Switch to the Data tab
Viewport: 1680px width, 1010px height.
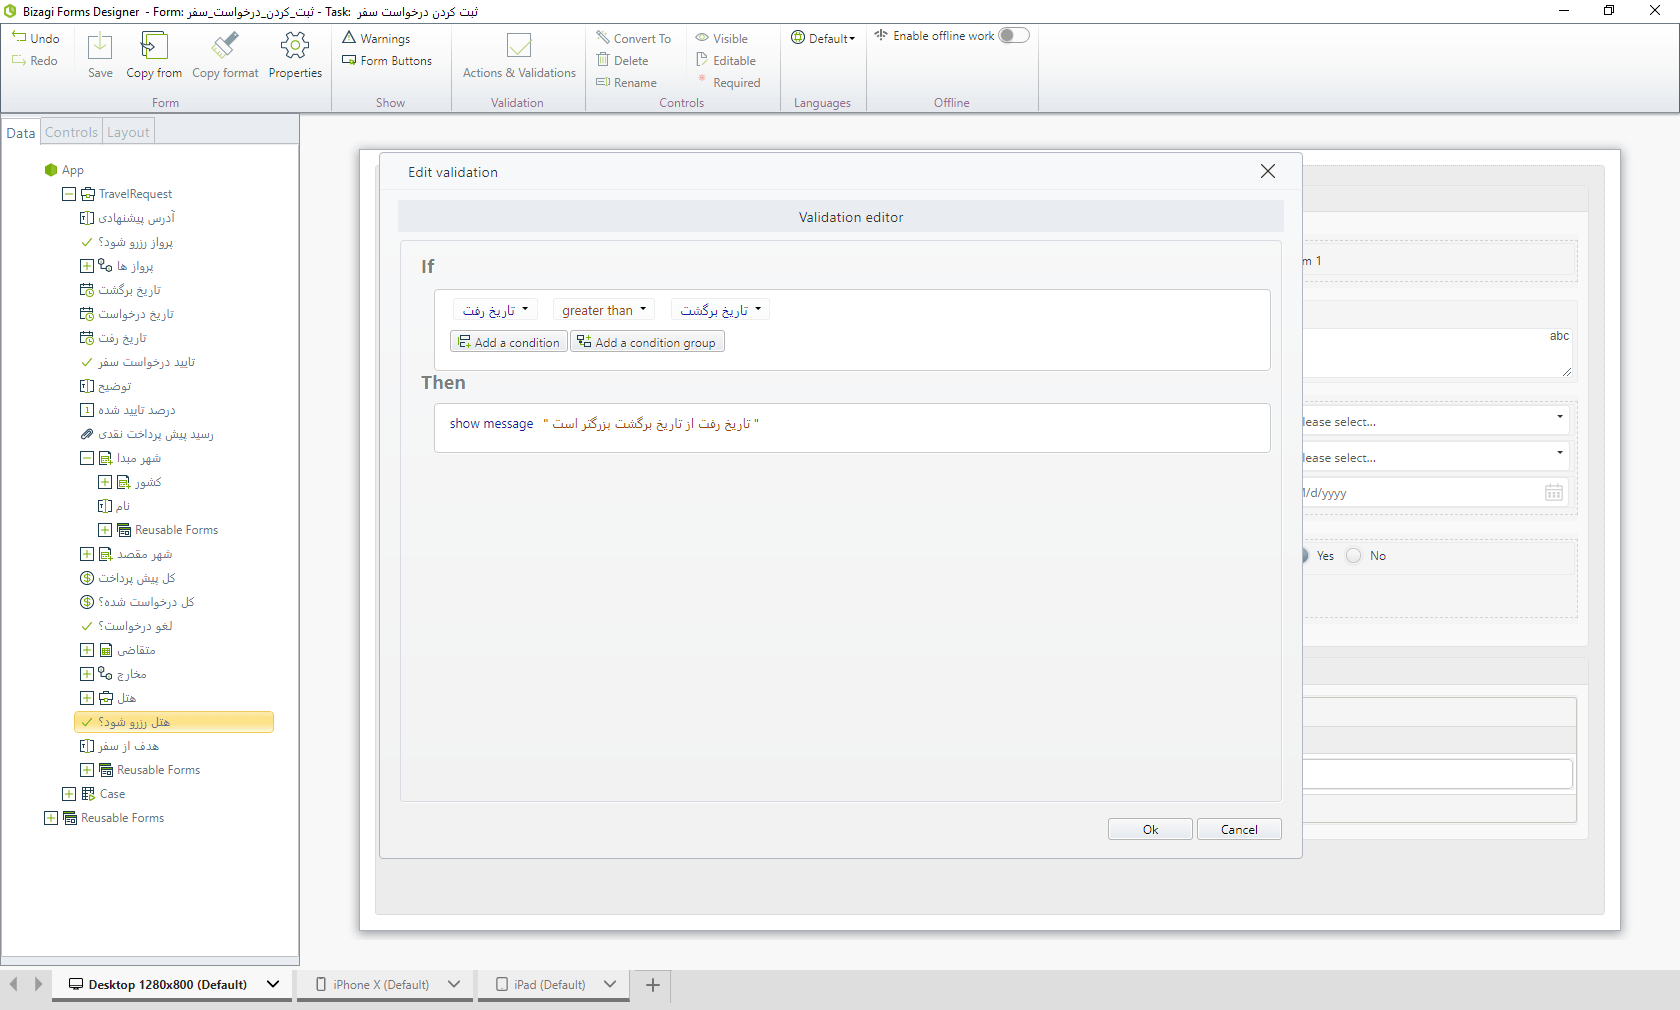point(21,132)
